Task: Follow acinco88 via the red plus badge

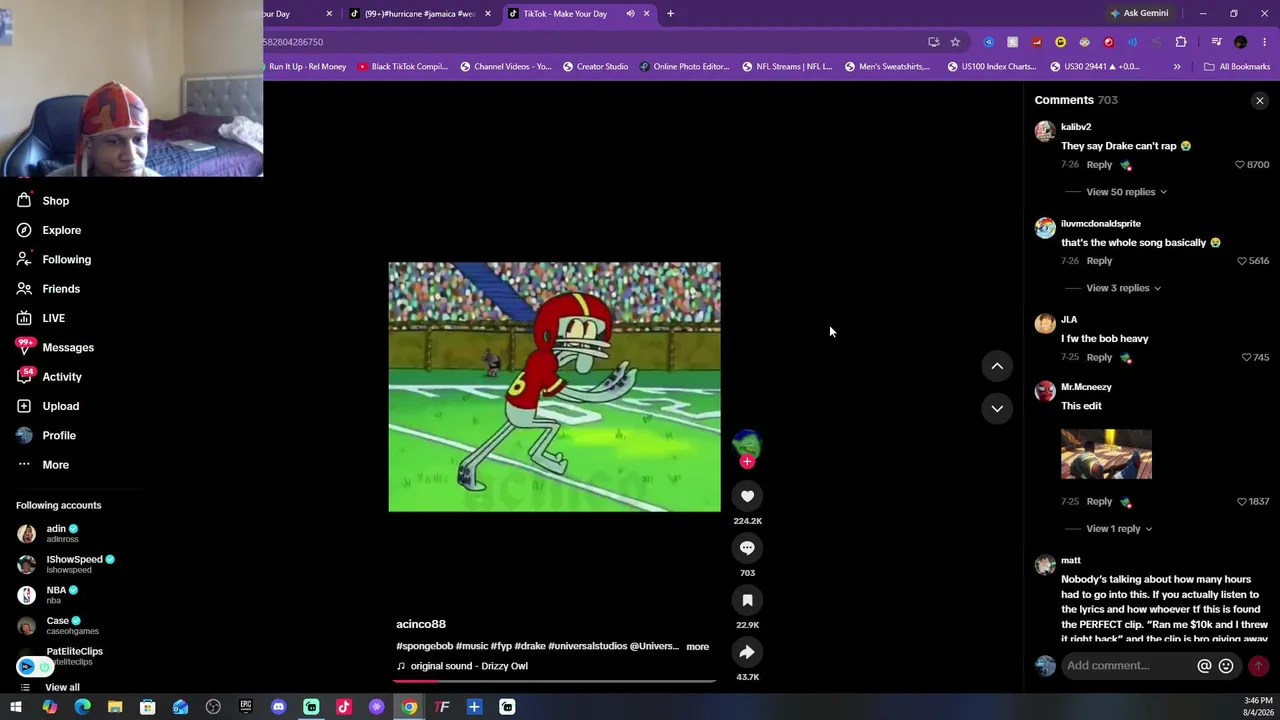Action: click(747, 462)
